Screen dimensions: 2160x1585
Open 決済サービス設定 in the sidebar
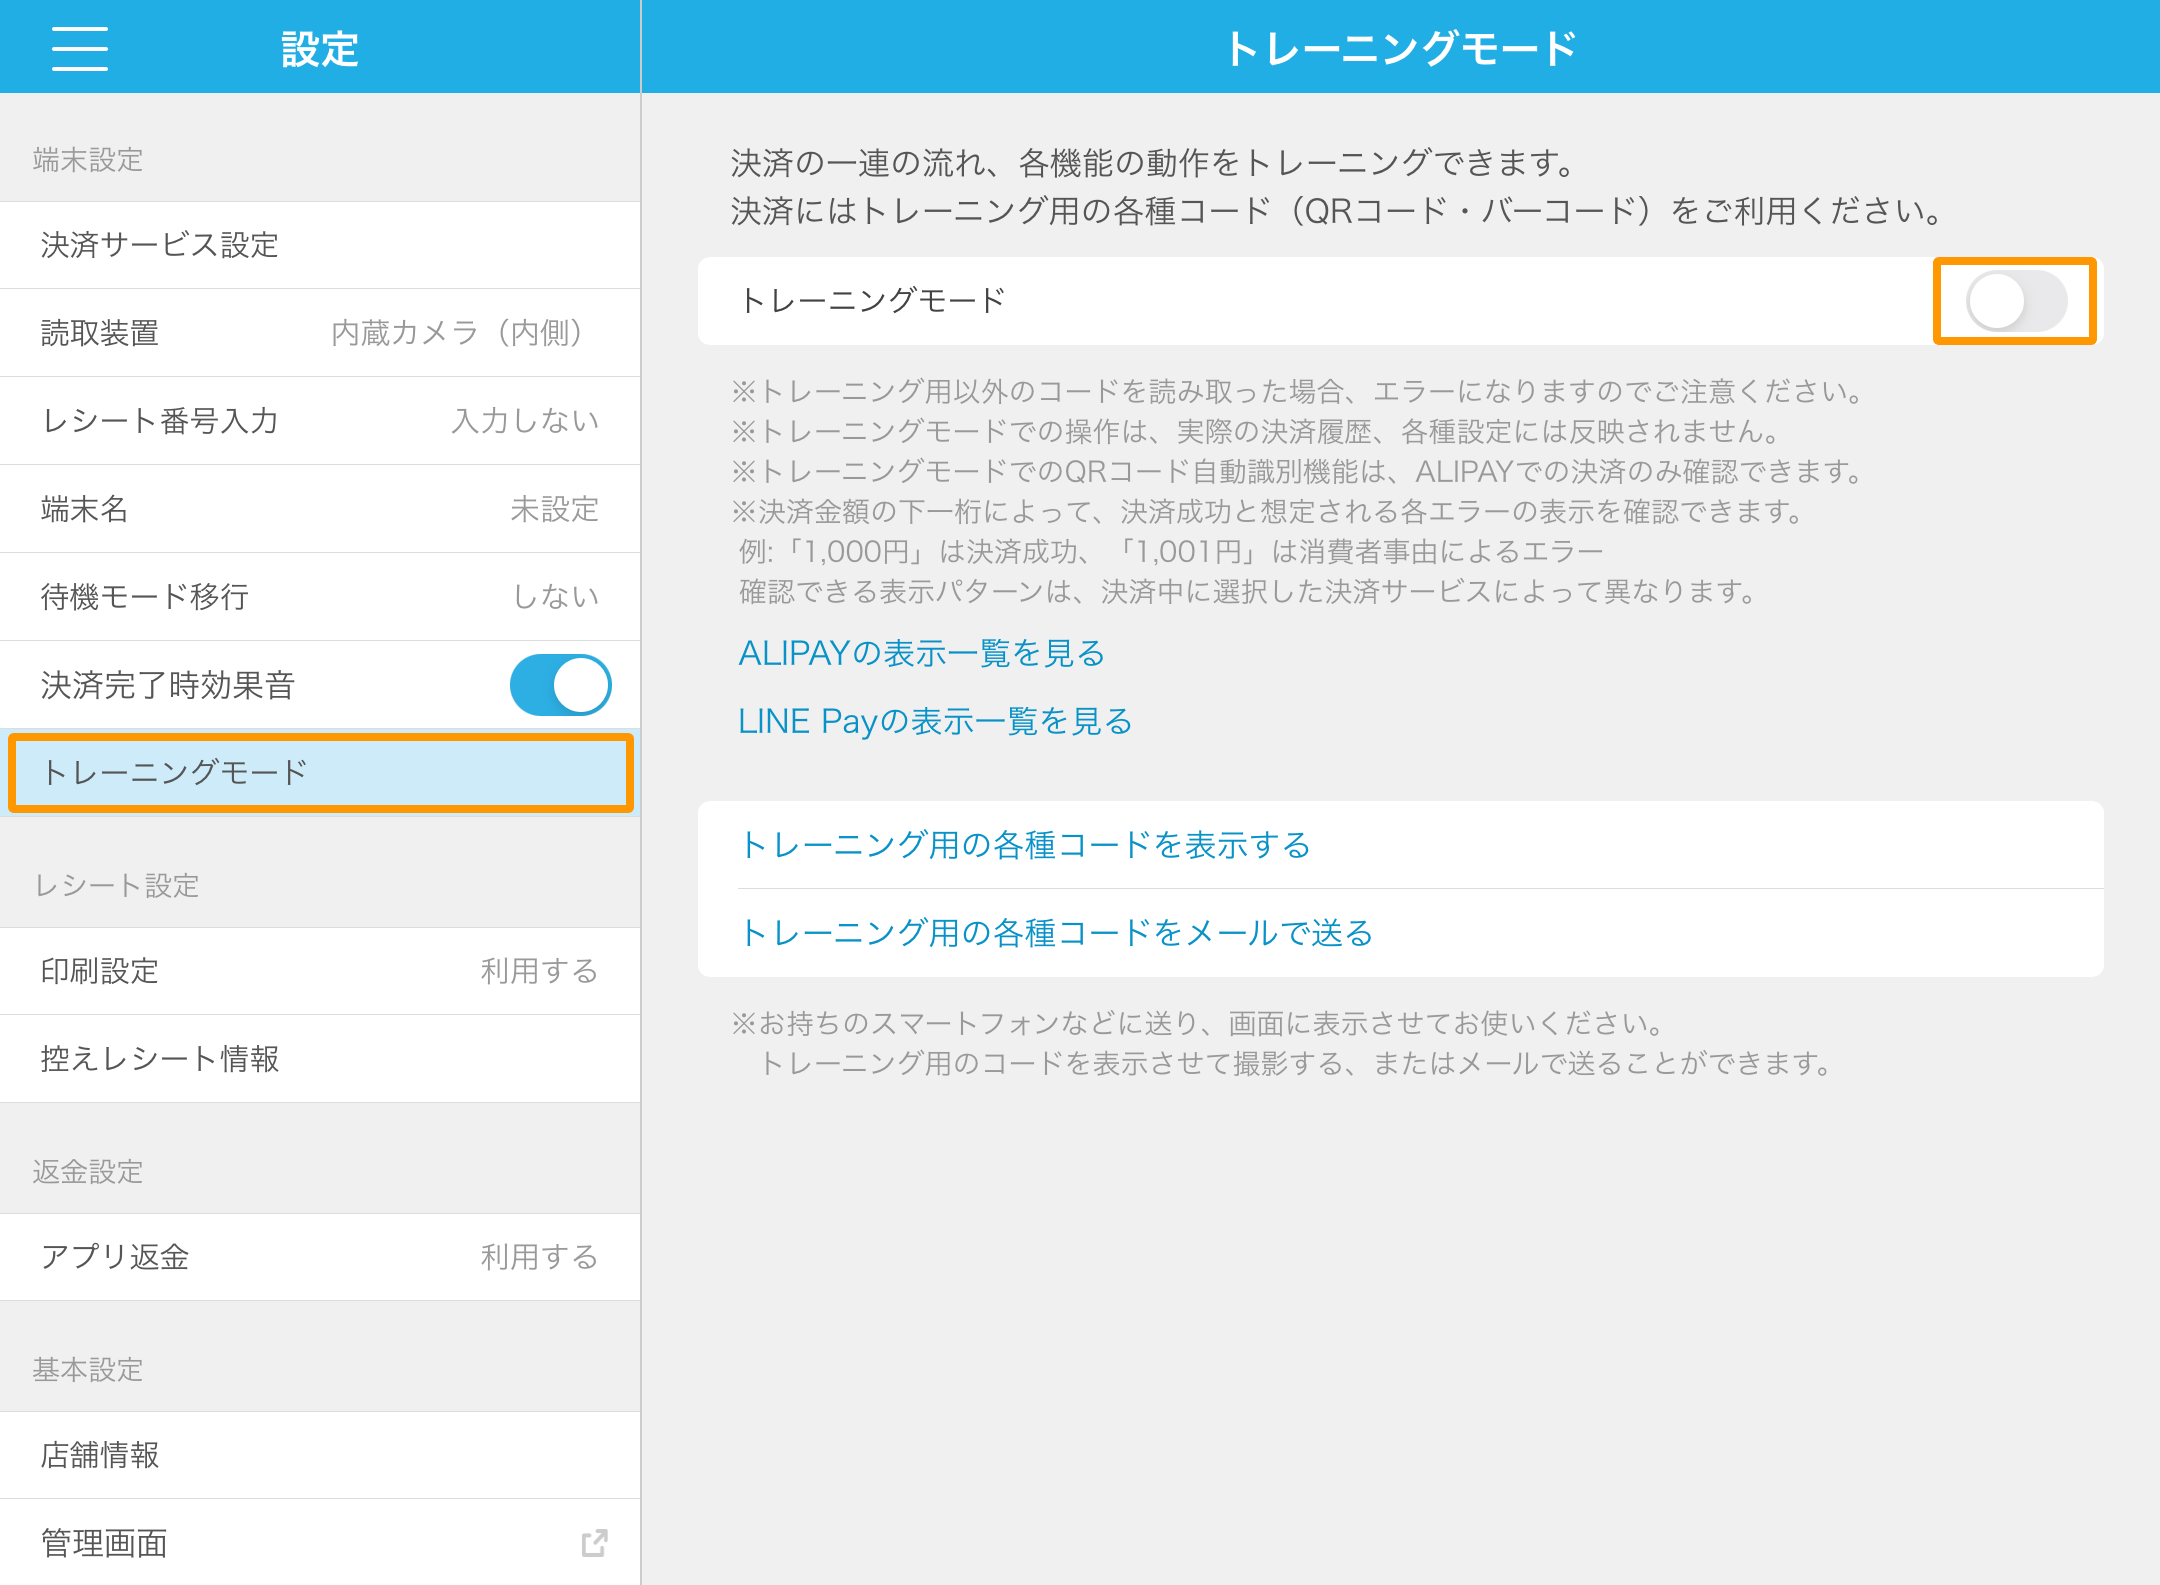[x=320, y=245]
